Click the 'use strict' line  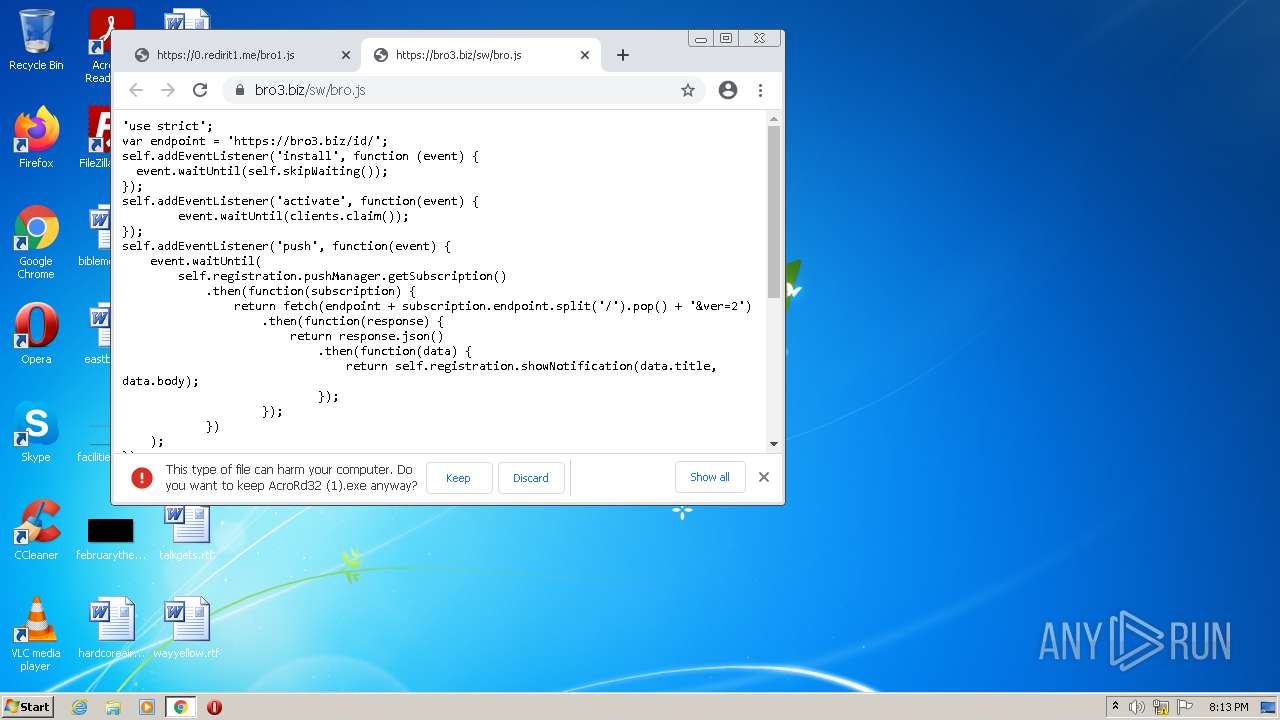[168, 126]
